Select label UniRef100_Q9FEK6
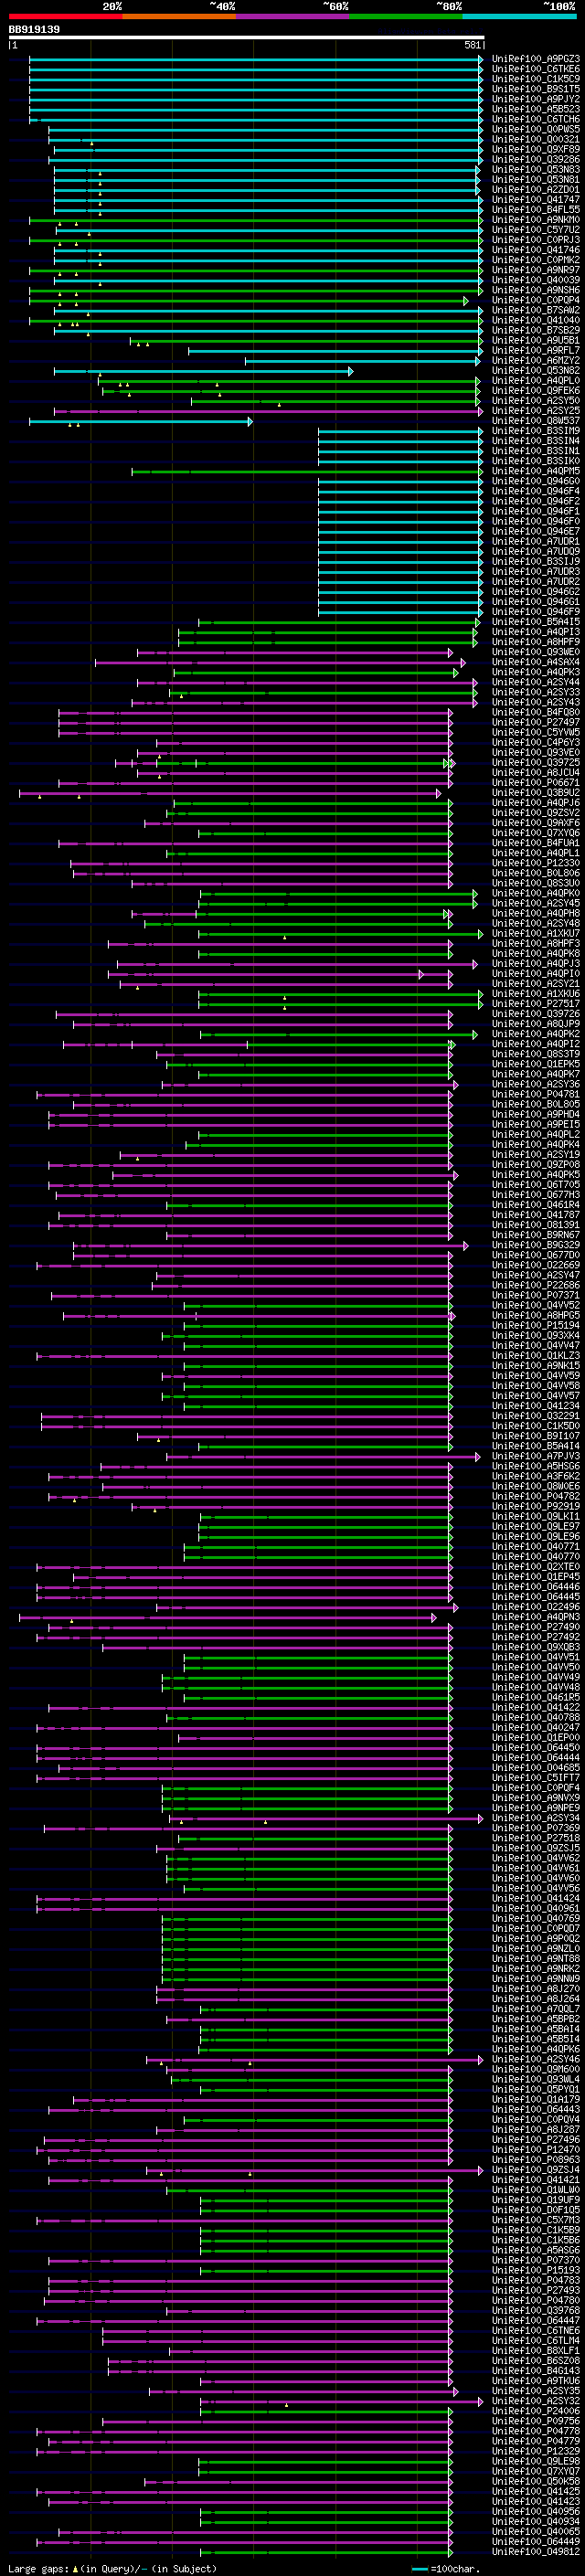The image size is (585, 2576). [536, 391]
